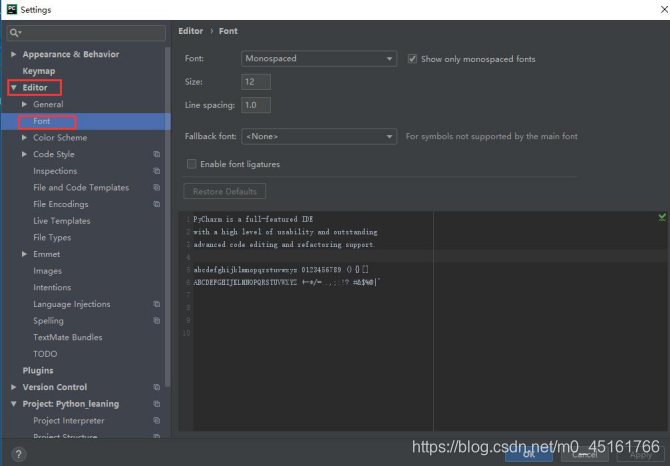The width and height of the screenshot is (670, 466).
Task: Open Live Templates settings
Action: [x=62, y=221]
